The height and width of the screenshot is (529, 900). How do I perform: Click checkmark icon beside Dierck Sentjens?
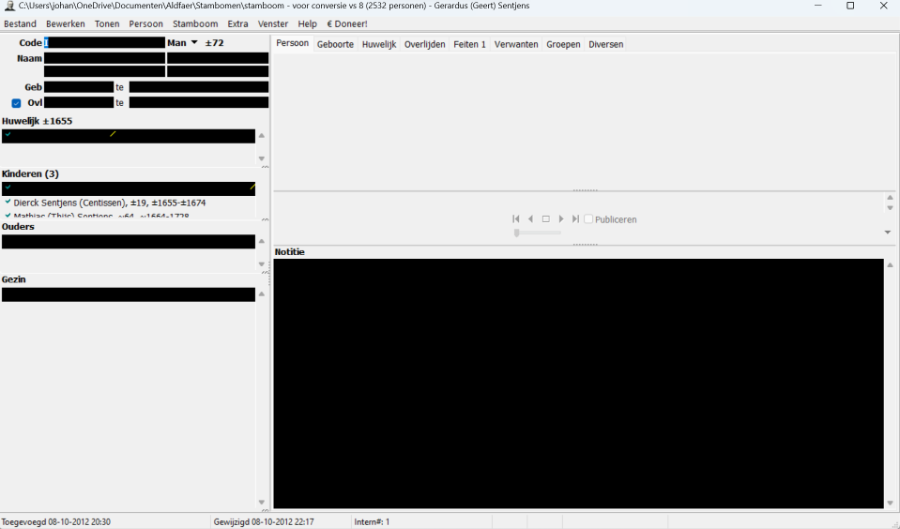point(8,202)
